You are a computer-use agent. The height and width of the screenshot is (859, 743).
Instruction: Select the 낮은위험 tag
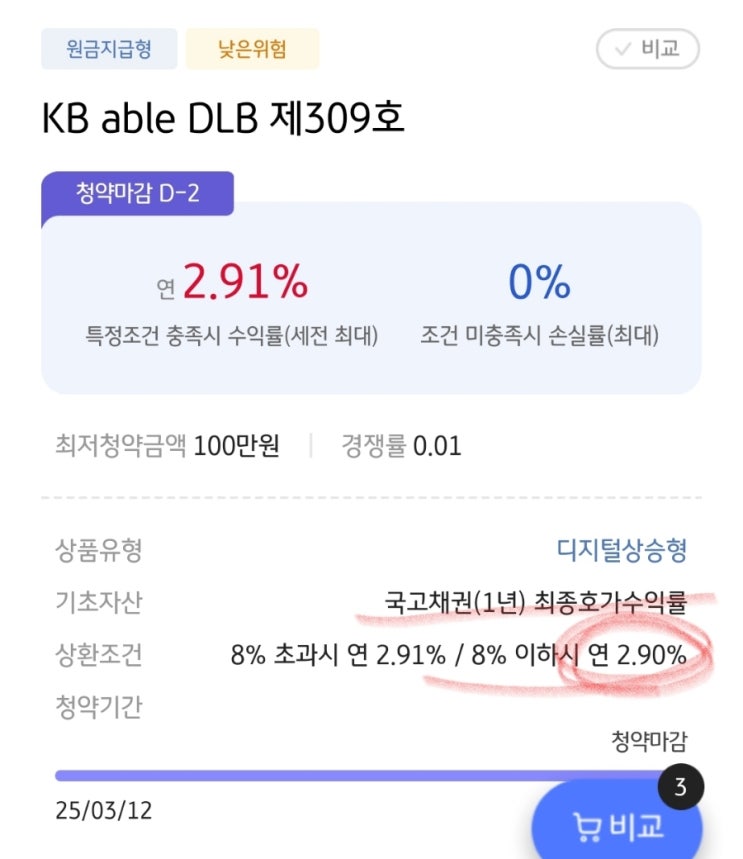tap(252, 48)
